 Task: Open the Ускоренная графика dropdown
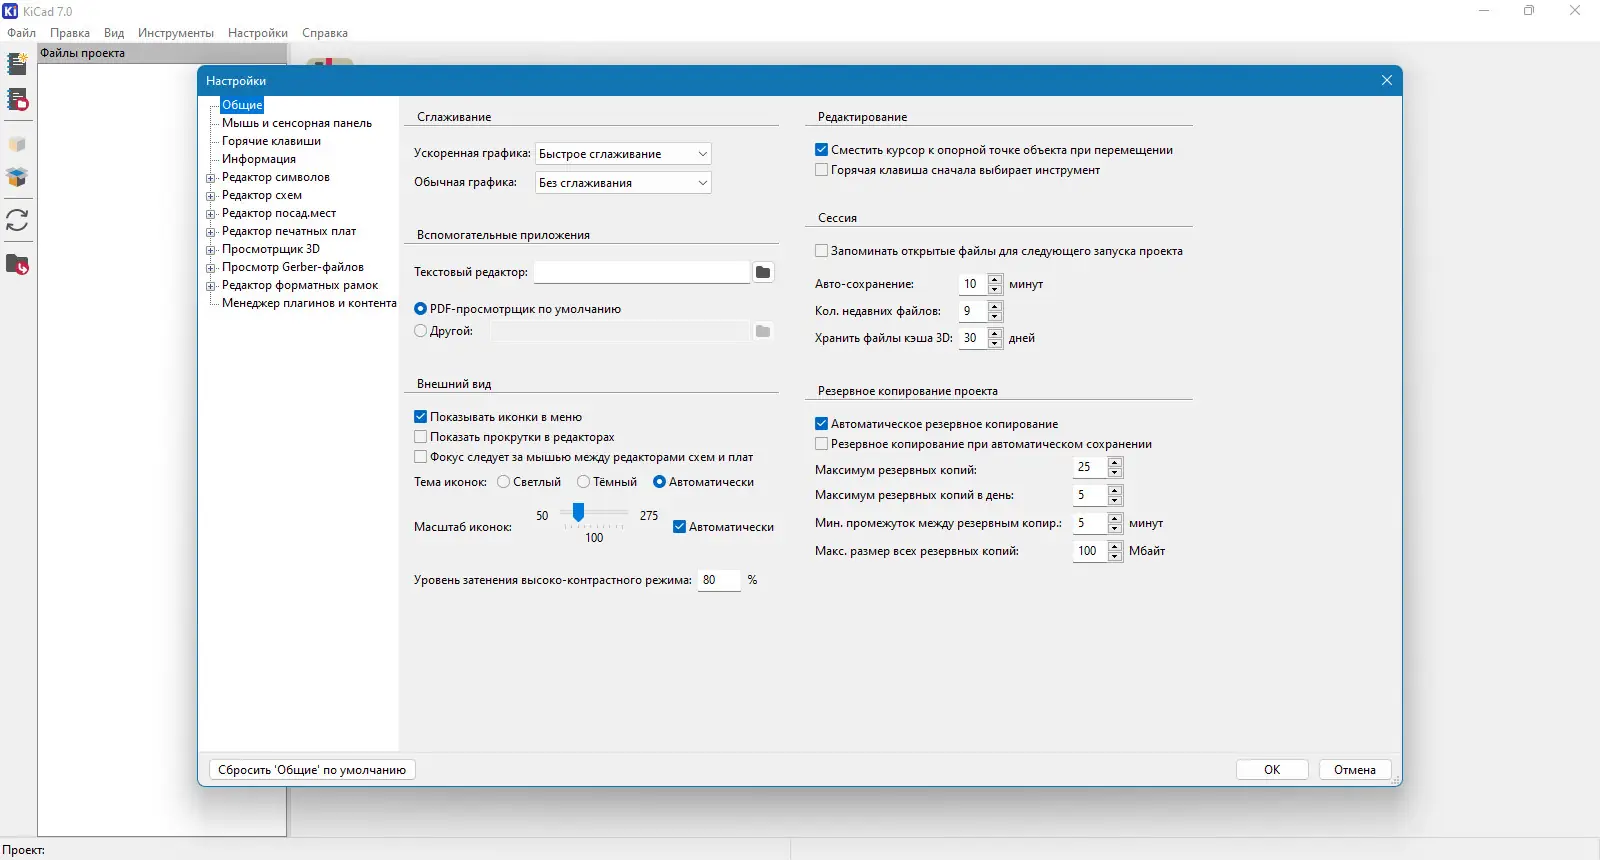[x=623, y=154]
